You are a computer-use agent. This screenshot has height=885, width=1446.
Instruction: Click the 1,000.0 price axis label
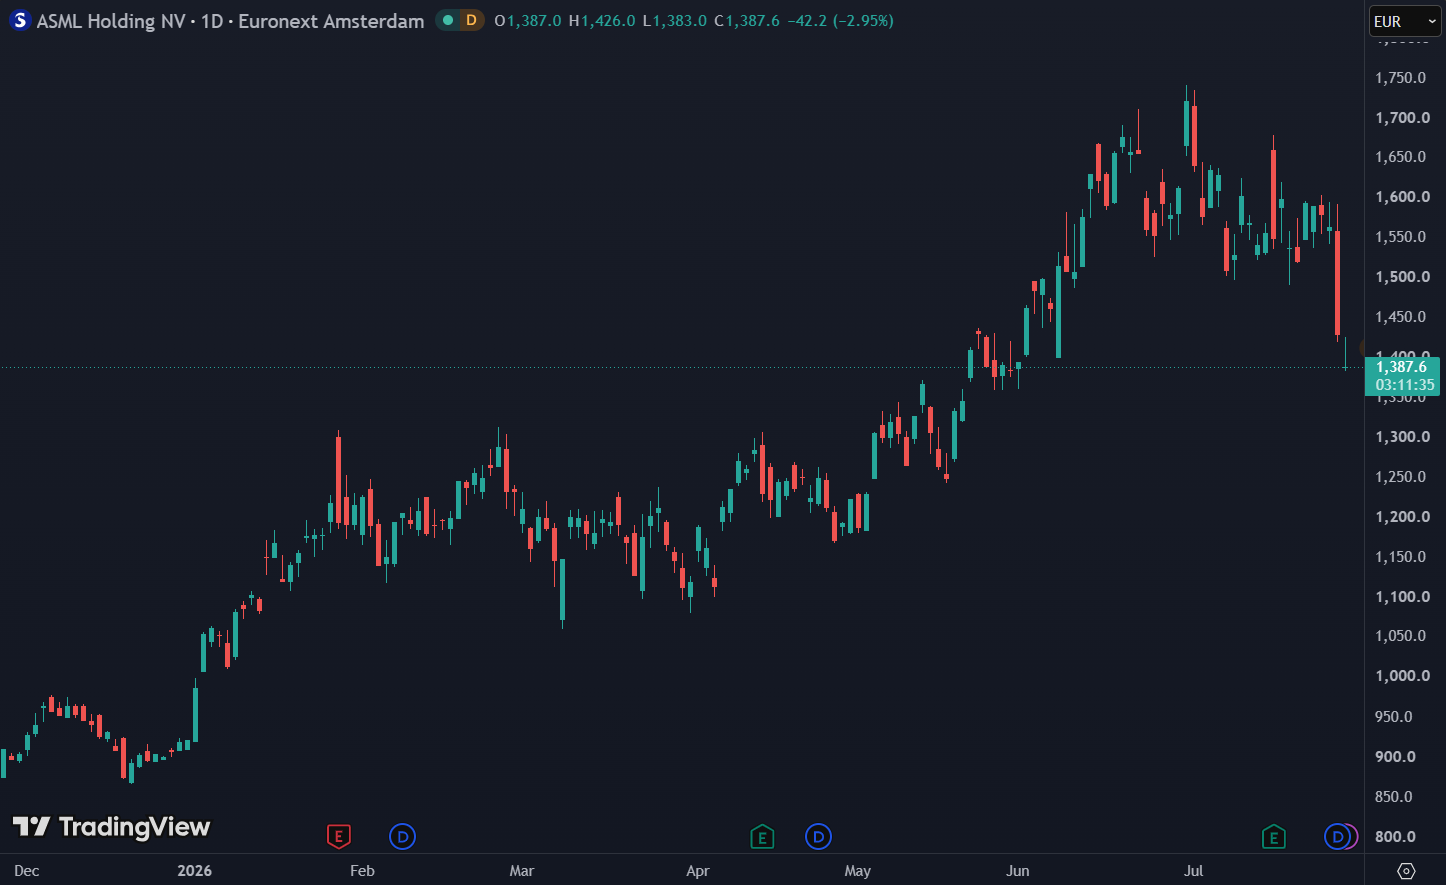click(1402, 676)
